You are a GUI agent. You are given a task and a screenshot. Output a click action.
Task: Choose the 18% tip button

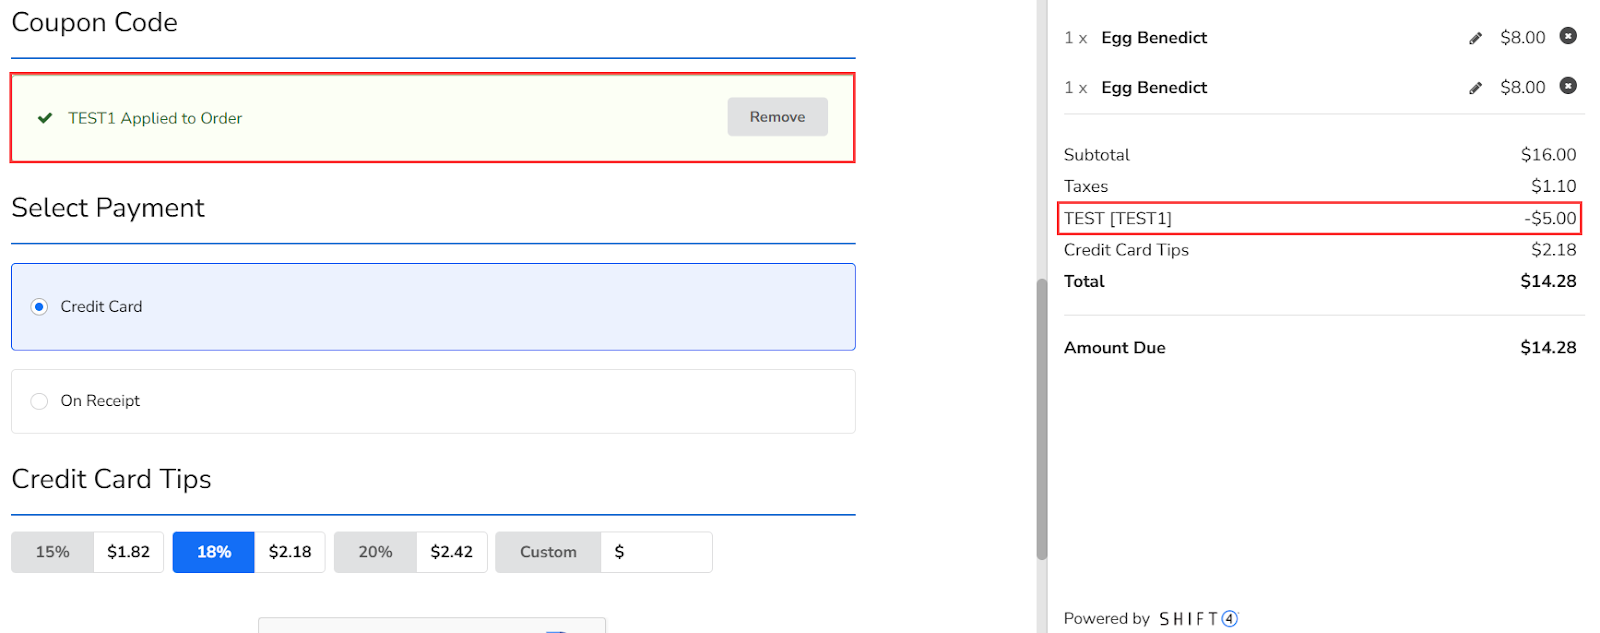214,552
